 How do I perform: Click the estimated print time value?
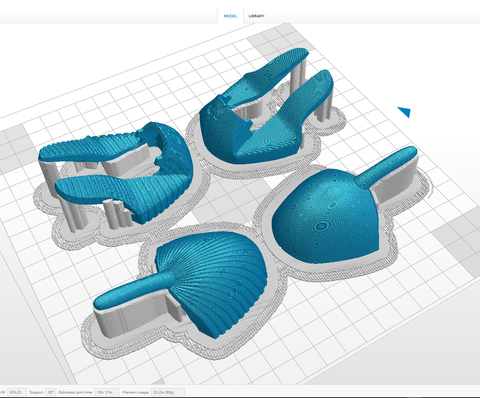click(x=107, y=392)
